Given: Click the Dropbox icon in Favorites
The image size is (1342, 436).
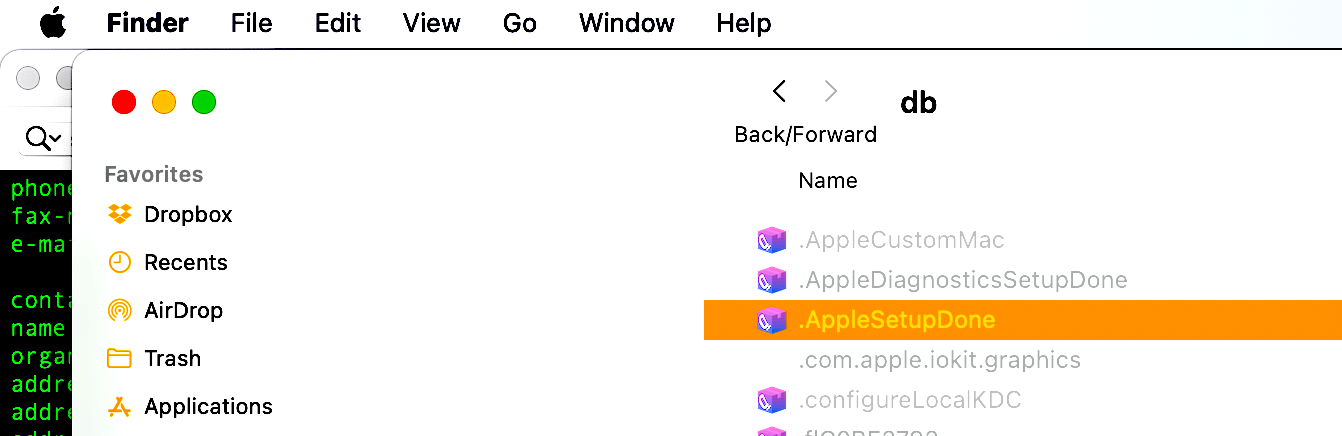Looking at the screenshot, I should tap(120, 214).
